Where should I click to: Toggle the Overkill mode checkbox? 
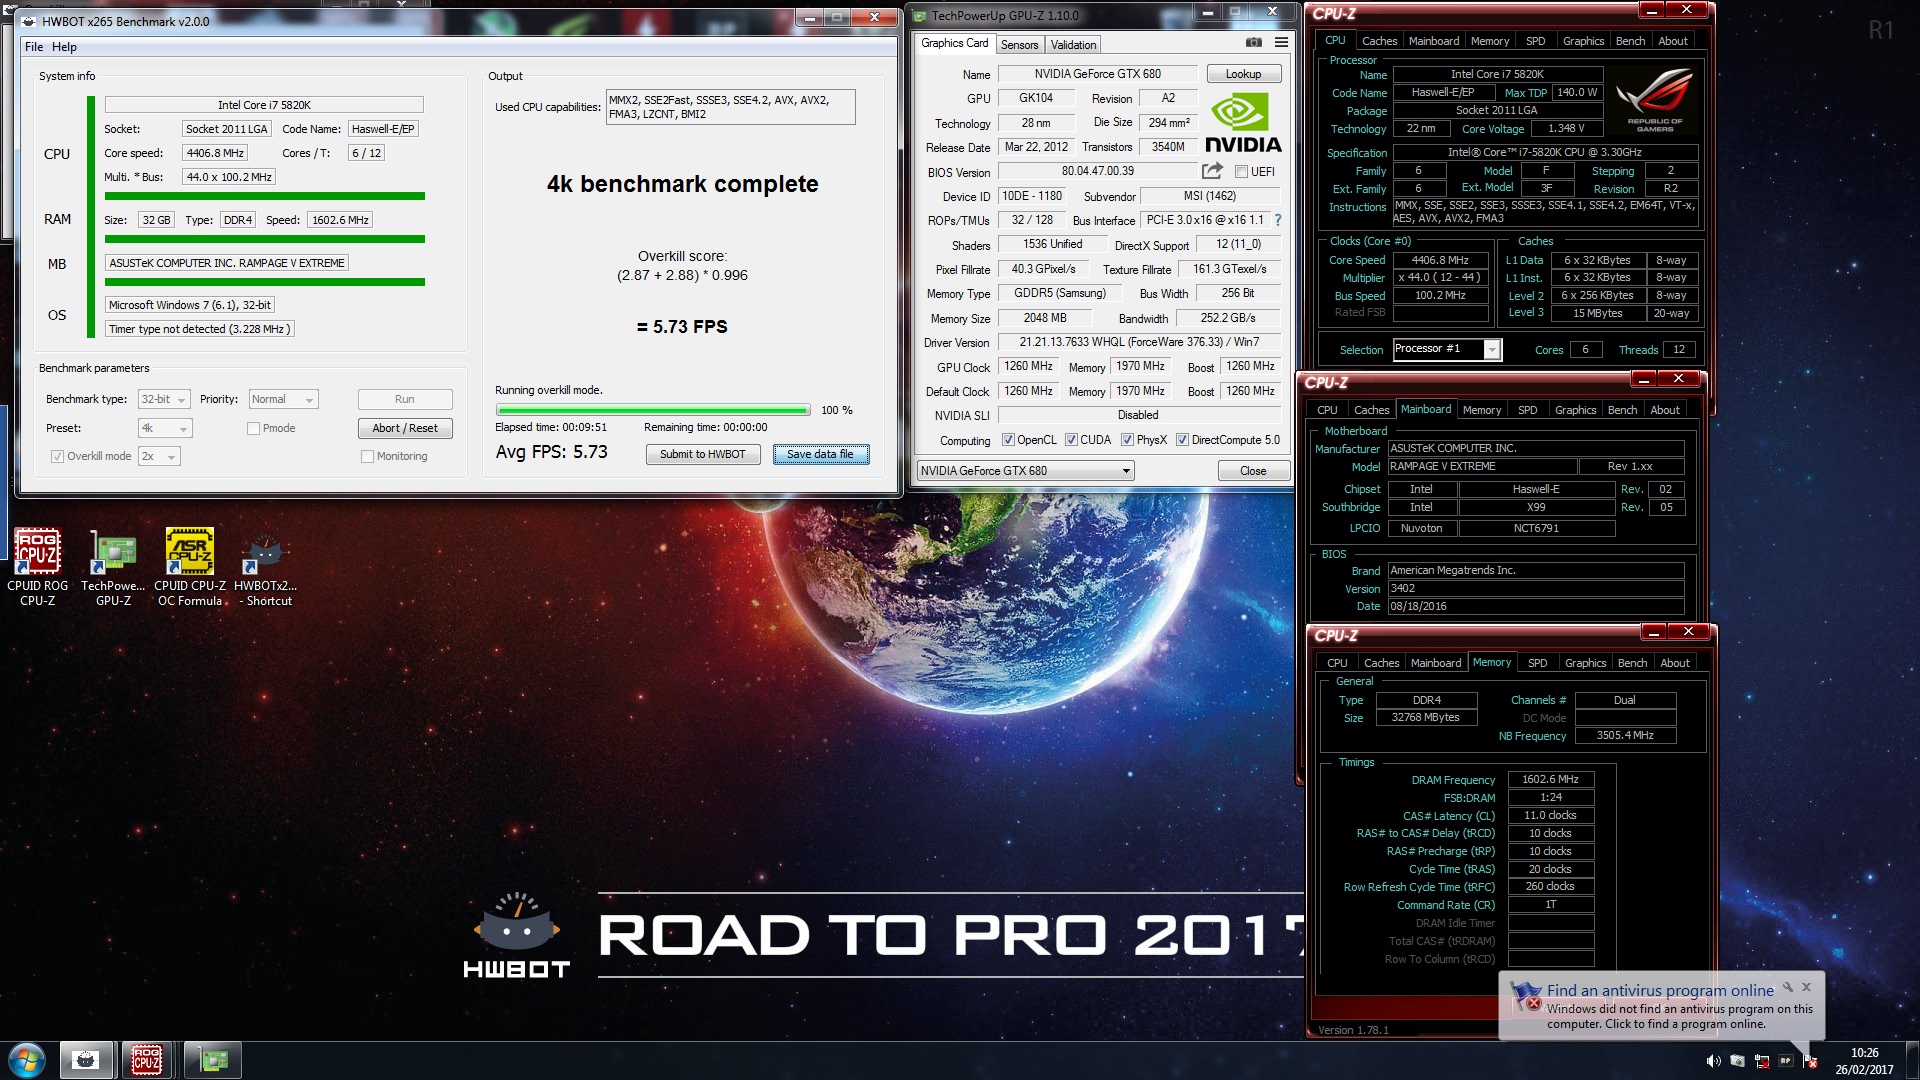coord(57,456)
